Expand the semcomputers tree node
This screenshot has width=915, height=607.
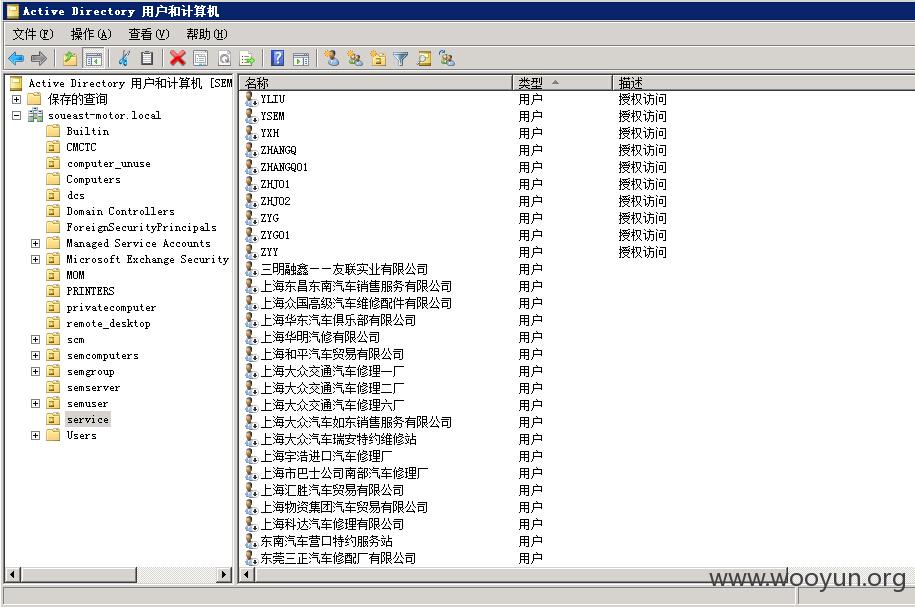pyautogui.click(x=36, y=355)
